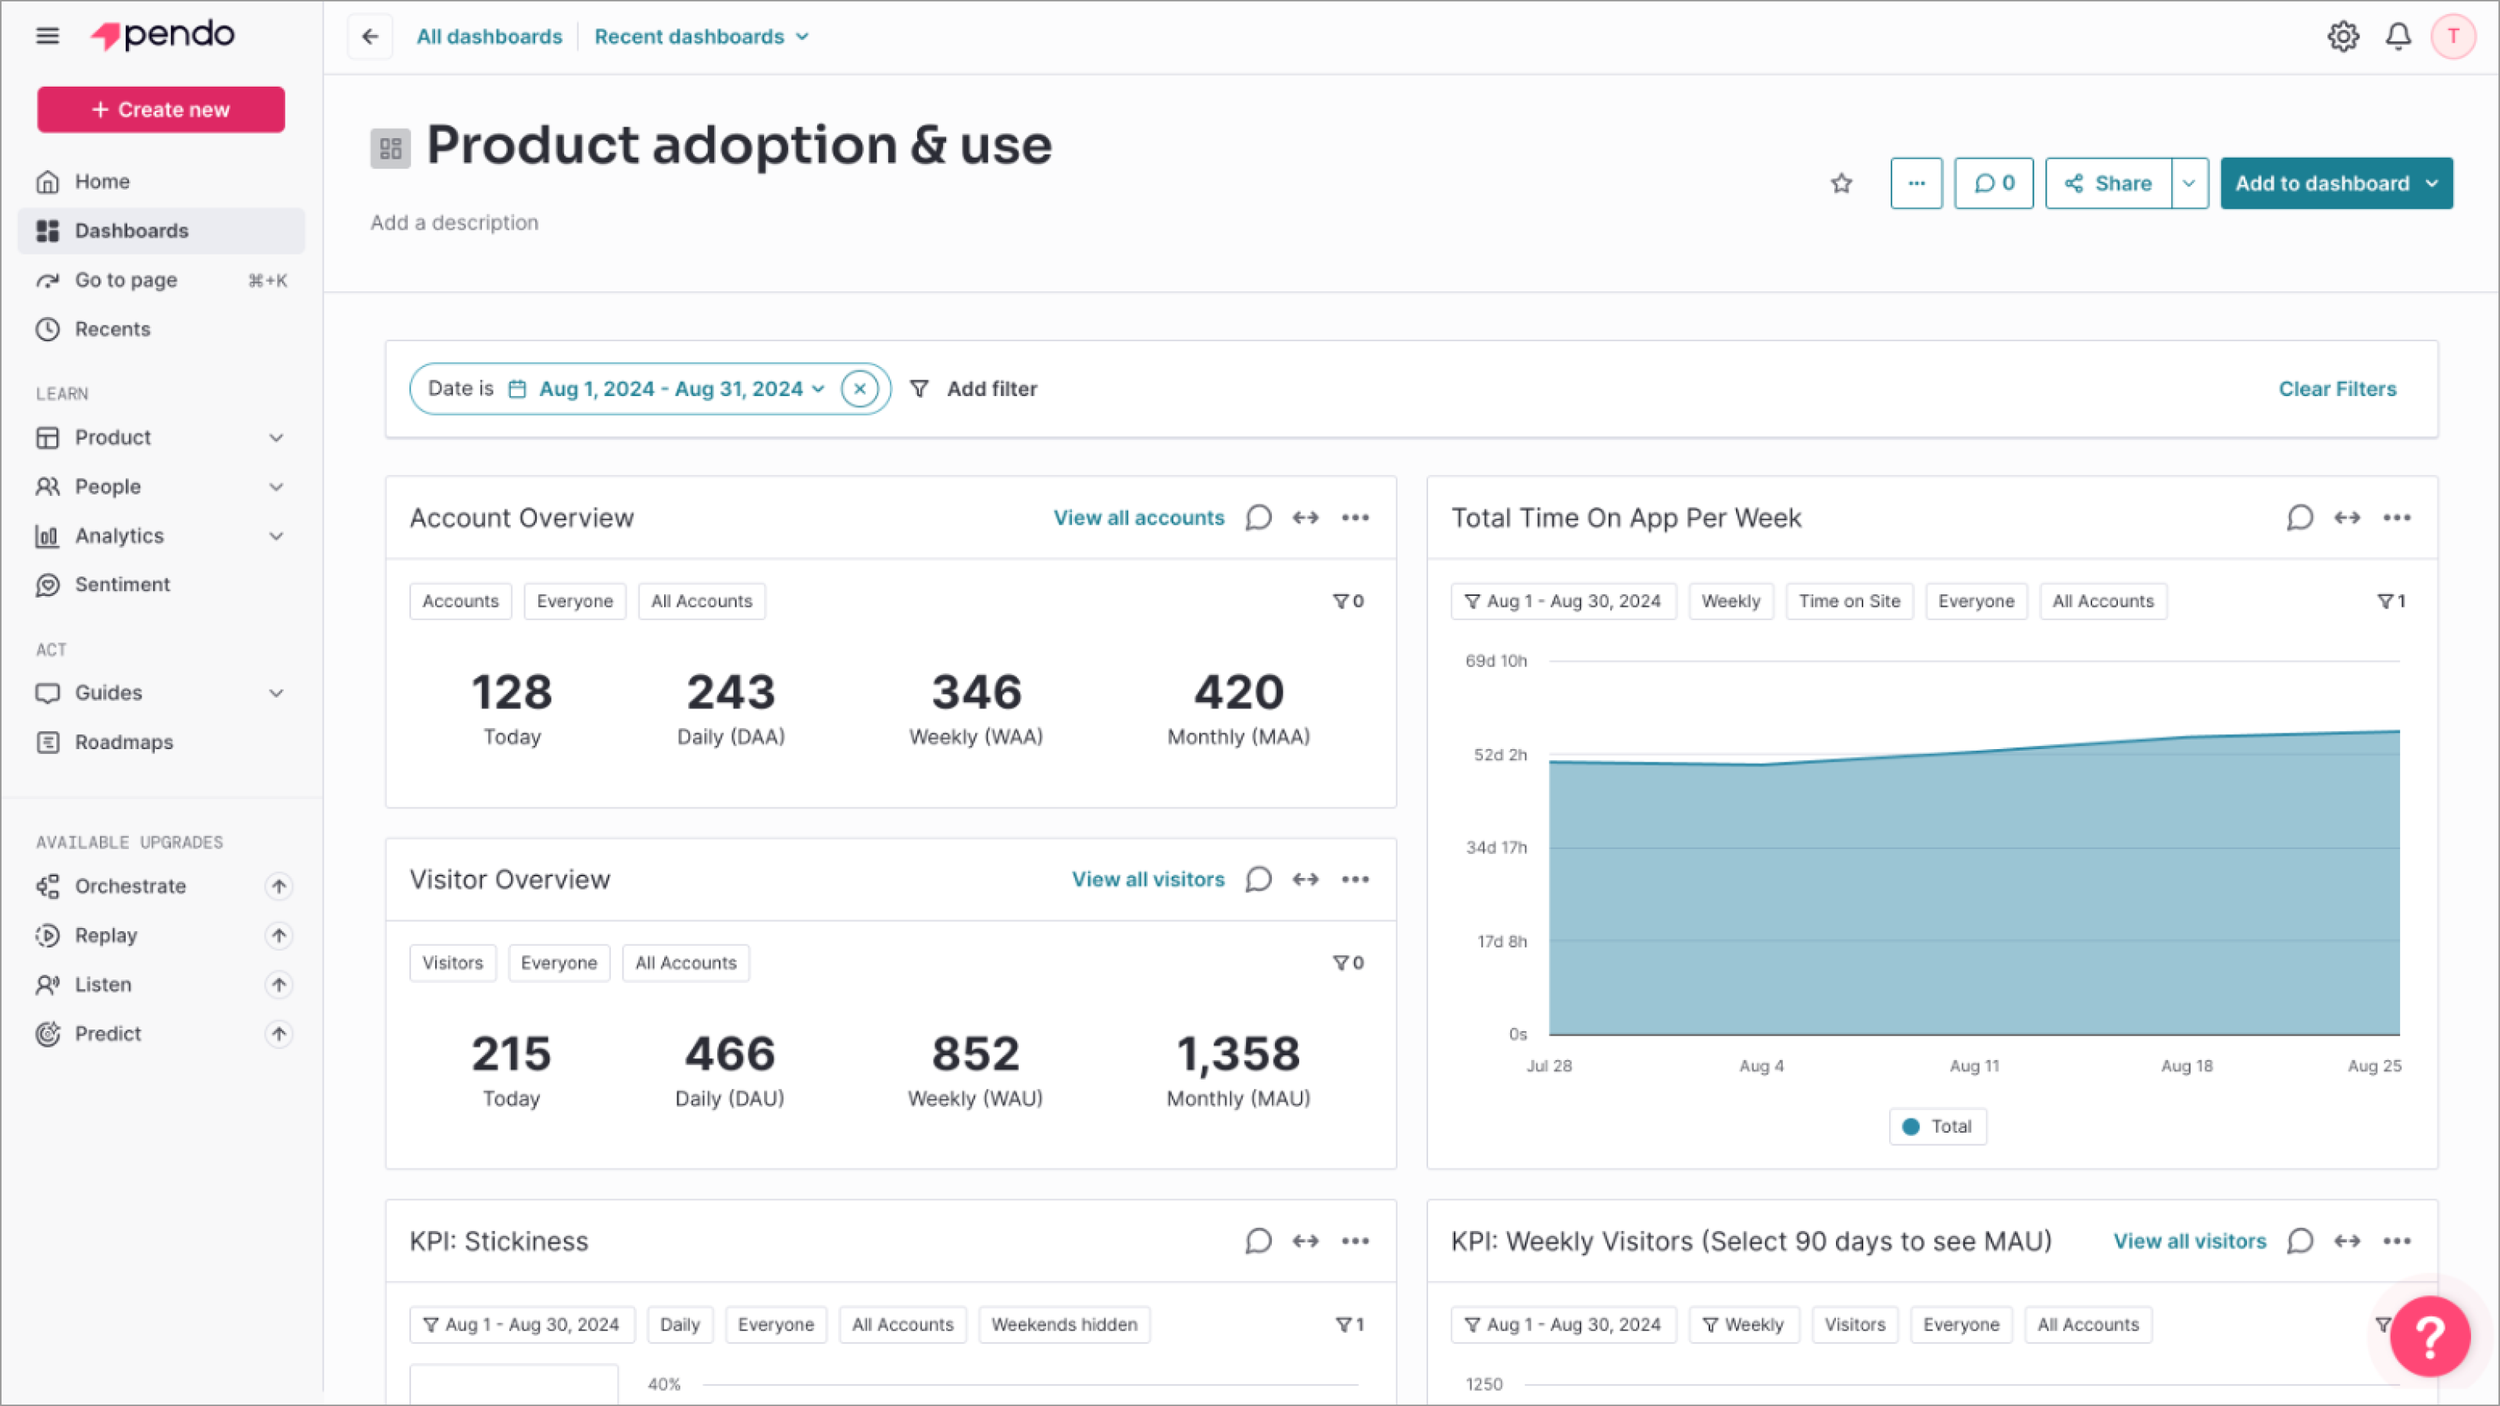This screenshot has height=1406, width=2500.
Task: Click the help question mark bubble
Action: pyautogui.click(x=2429, y=1335)
